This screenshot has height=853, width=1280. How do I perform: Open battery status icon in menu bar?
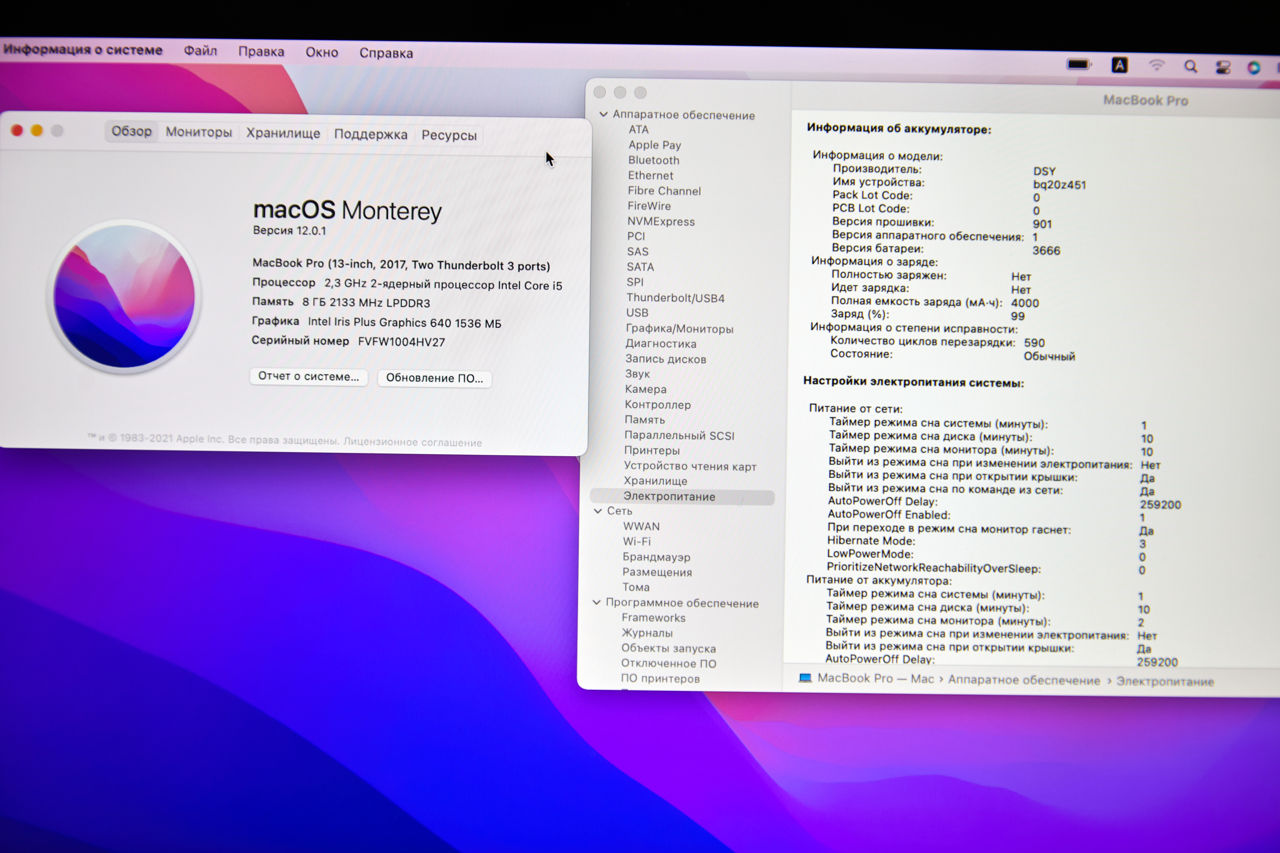pos(1079,65)
